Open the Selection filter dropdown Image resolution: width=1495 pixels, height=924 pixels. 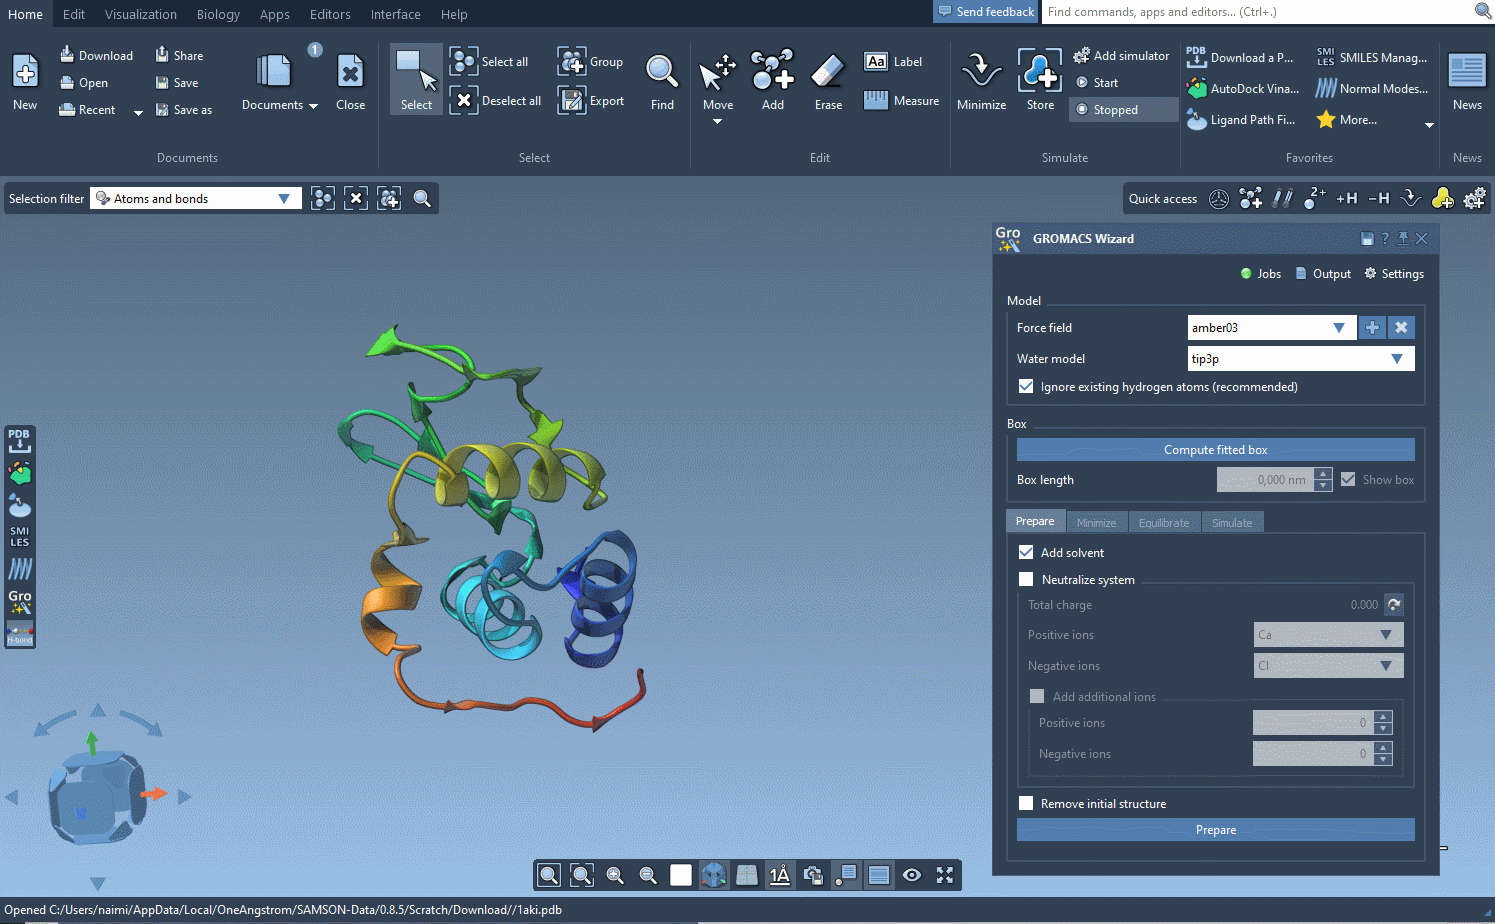(x=196, y=199)
